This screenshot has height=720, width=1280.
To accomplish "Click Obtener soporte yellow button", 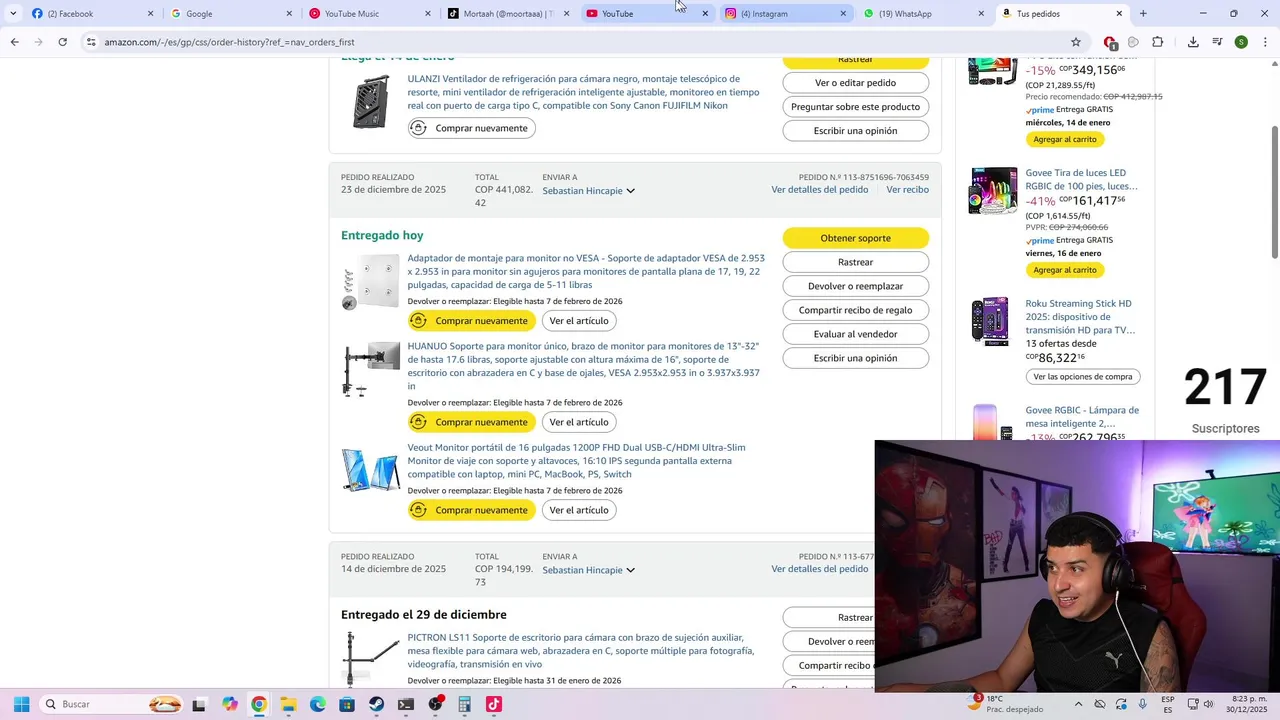I will [855, 238].
